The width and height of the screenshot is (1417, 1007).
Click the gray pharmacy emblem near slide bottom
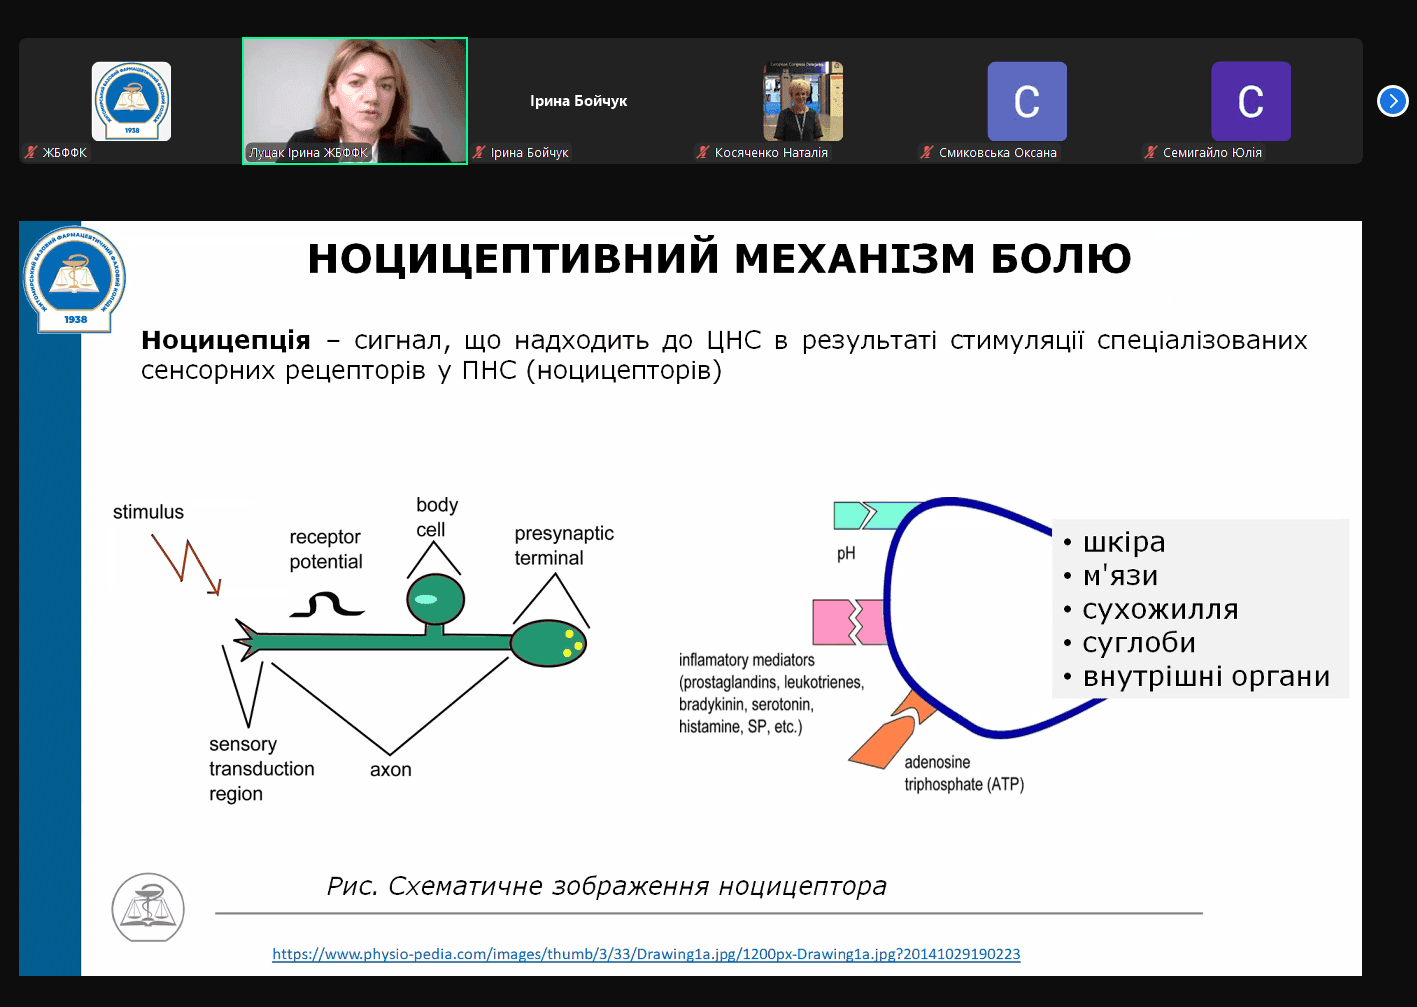(148, 907)
